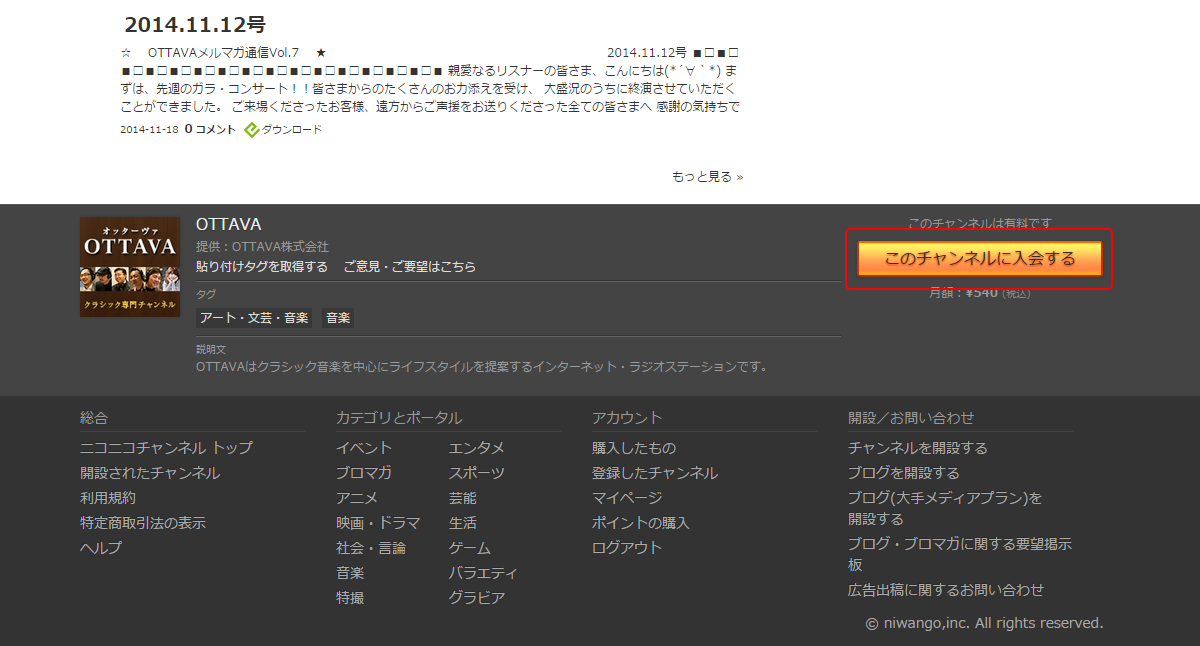Open the OTTAVA channel logo thumbnail
The width and height of the screenshot is (1200, 646).
[x=130, y=267]
